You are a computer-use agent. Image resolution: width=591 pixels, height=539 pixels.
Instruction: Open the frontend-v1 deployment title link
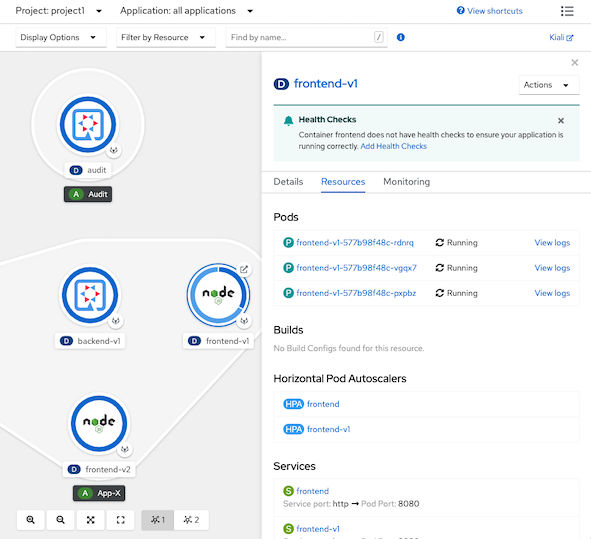pyautogui.click(x=326, y=84)
